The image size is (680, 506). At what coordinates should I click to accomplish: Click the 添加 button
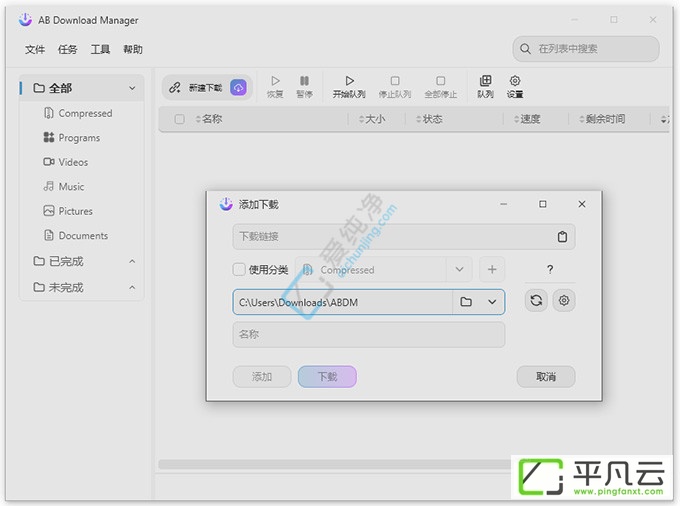tap(262, 376)
